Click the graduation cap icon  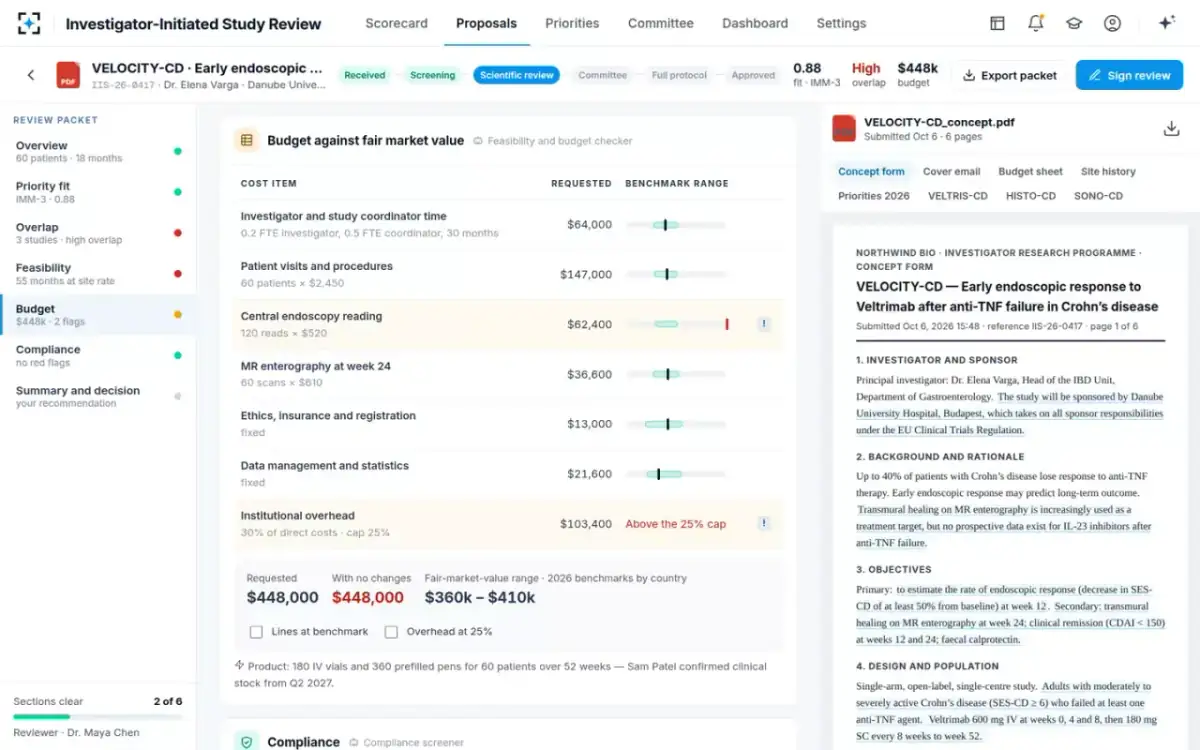pos(1074,23)
